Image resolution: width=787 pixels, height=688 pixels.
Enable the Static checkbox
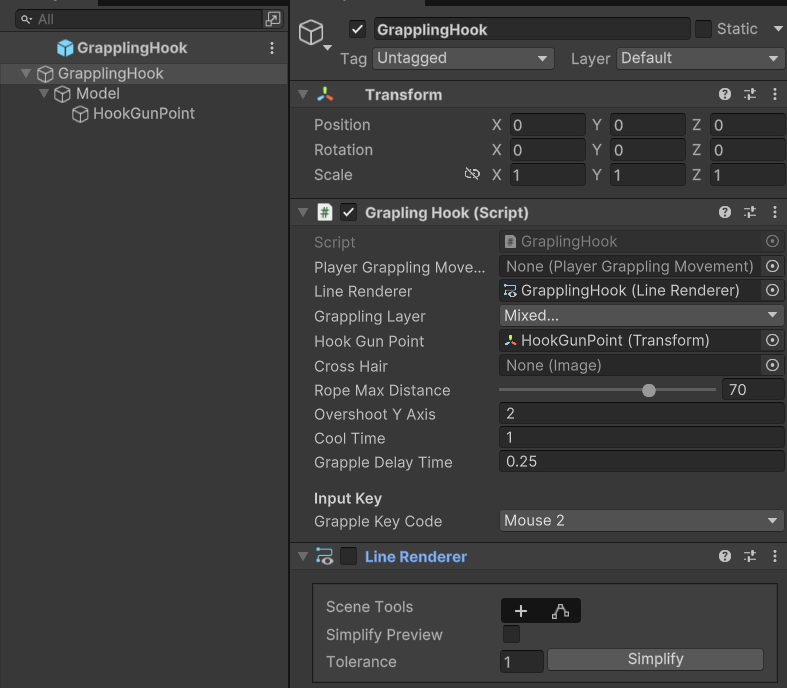coord(703,29)
